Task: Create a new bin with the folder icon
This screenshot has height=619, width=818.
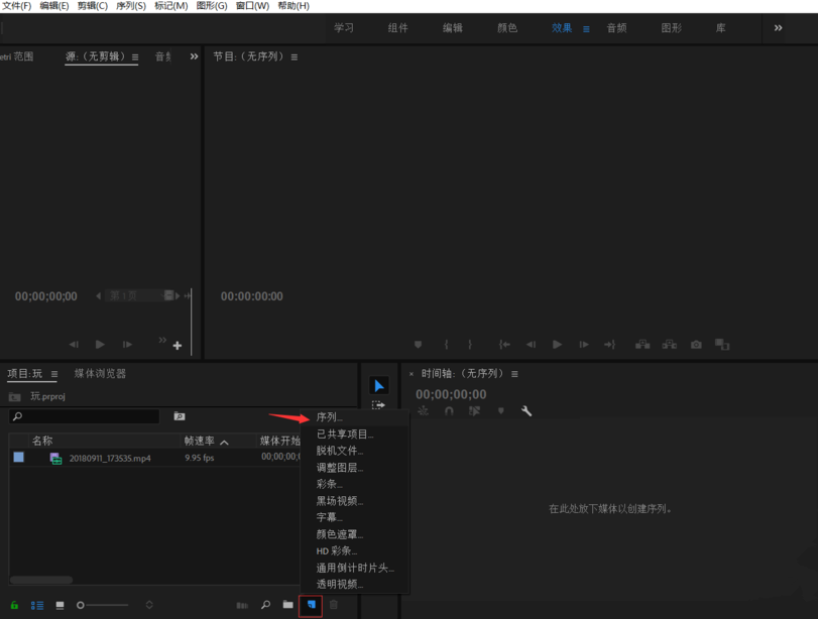Action: click(x=287, y=604)
